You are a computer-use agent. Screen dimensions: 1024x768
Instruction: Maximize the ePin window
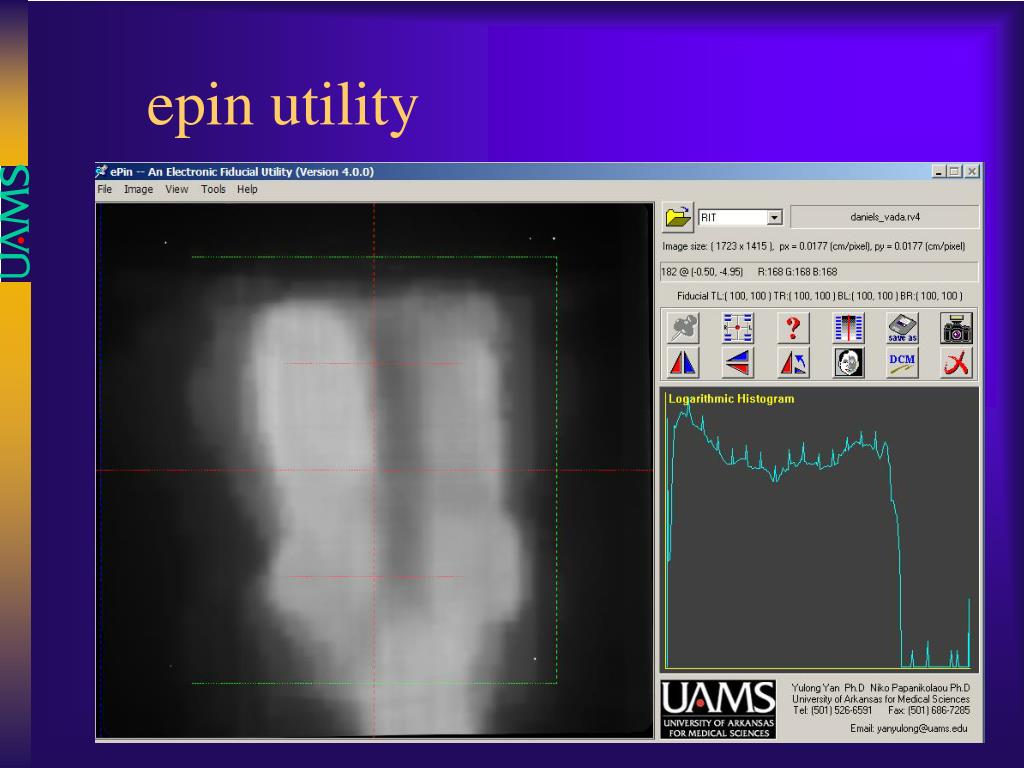[x=955, y=171]
